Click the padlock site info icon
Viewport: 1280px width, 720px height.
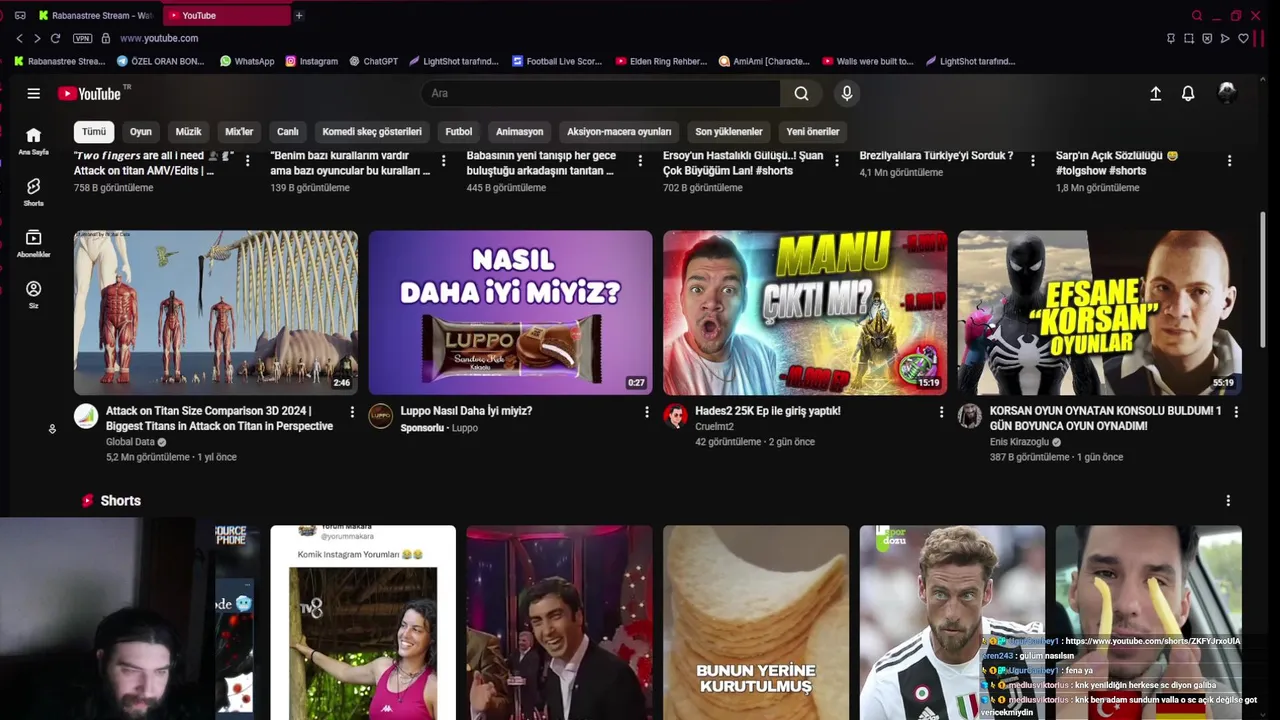105,38
